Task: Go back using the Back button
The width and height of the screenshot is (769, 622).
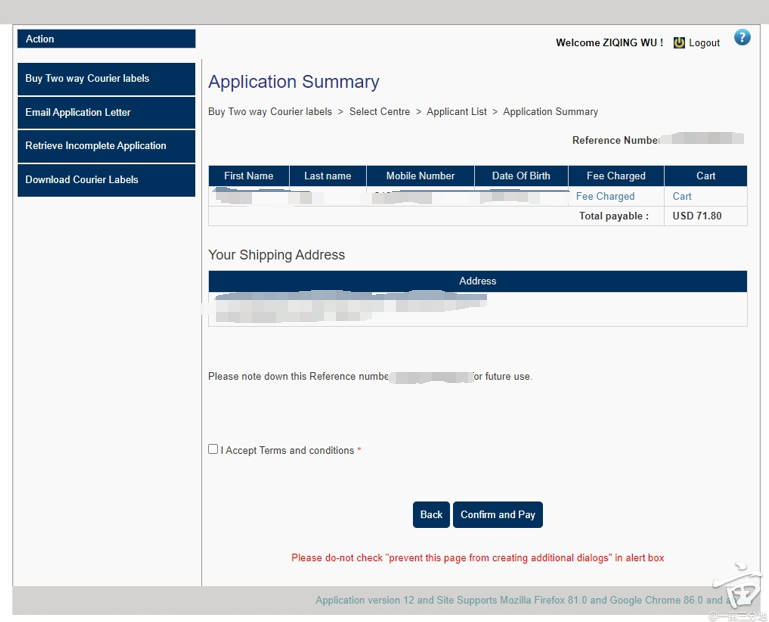Action: 431,514
